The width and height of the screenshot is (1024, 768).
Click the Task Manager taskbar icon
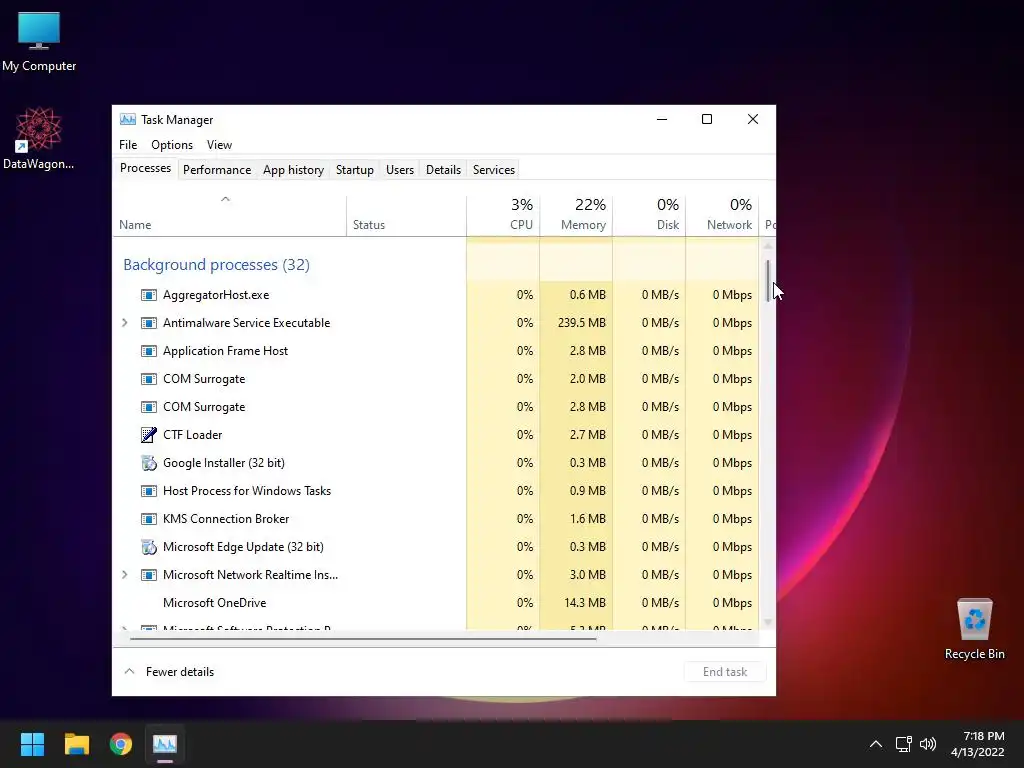(165, 744)
